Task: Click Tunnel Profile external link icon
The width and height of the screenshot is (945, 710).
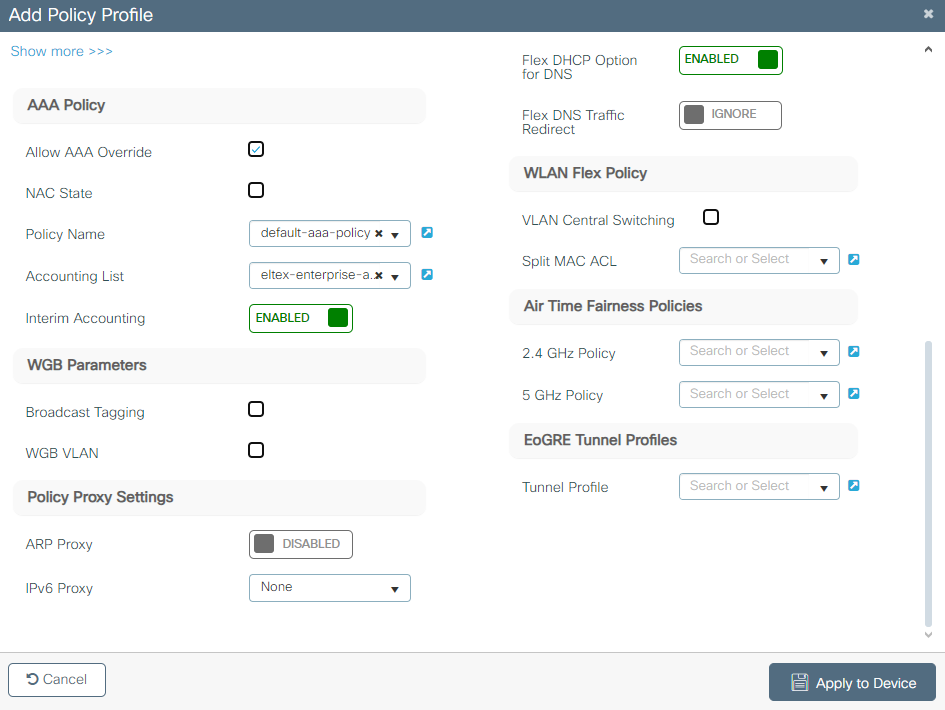Action: (854, 486)
